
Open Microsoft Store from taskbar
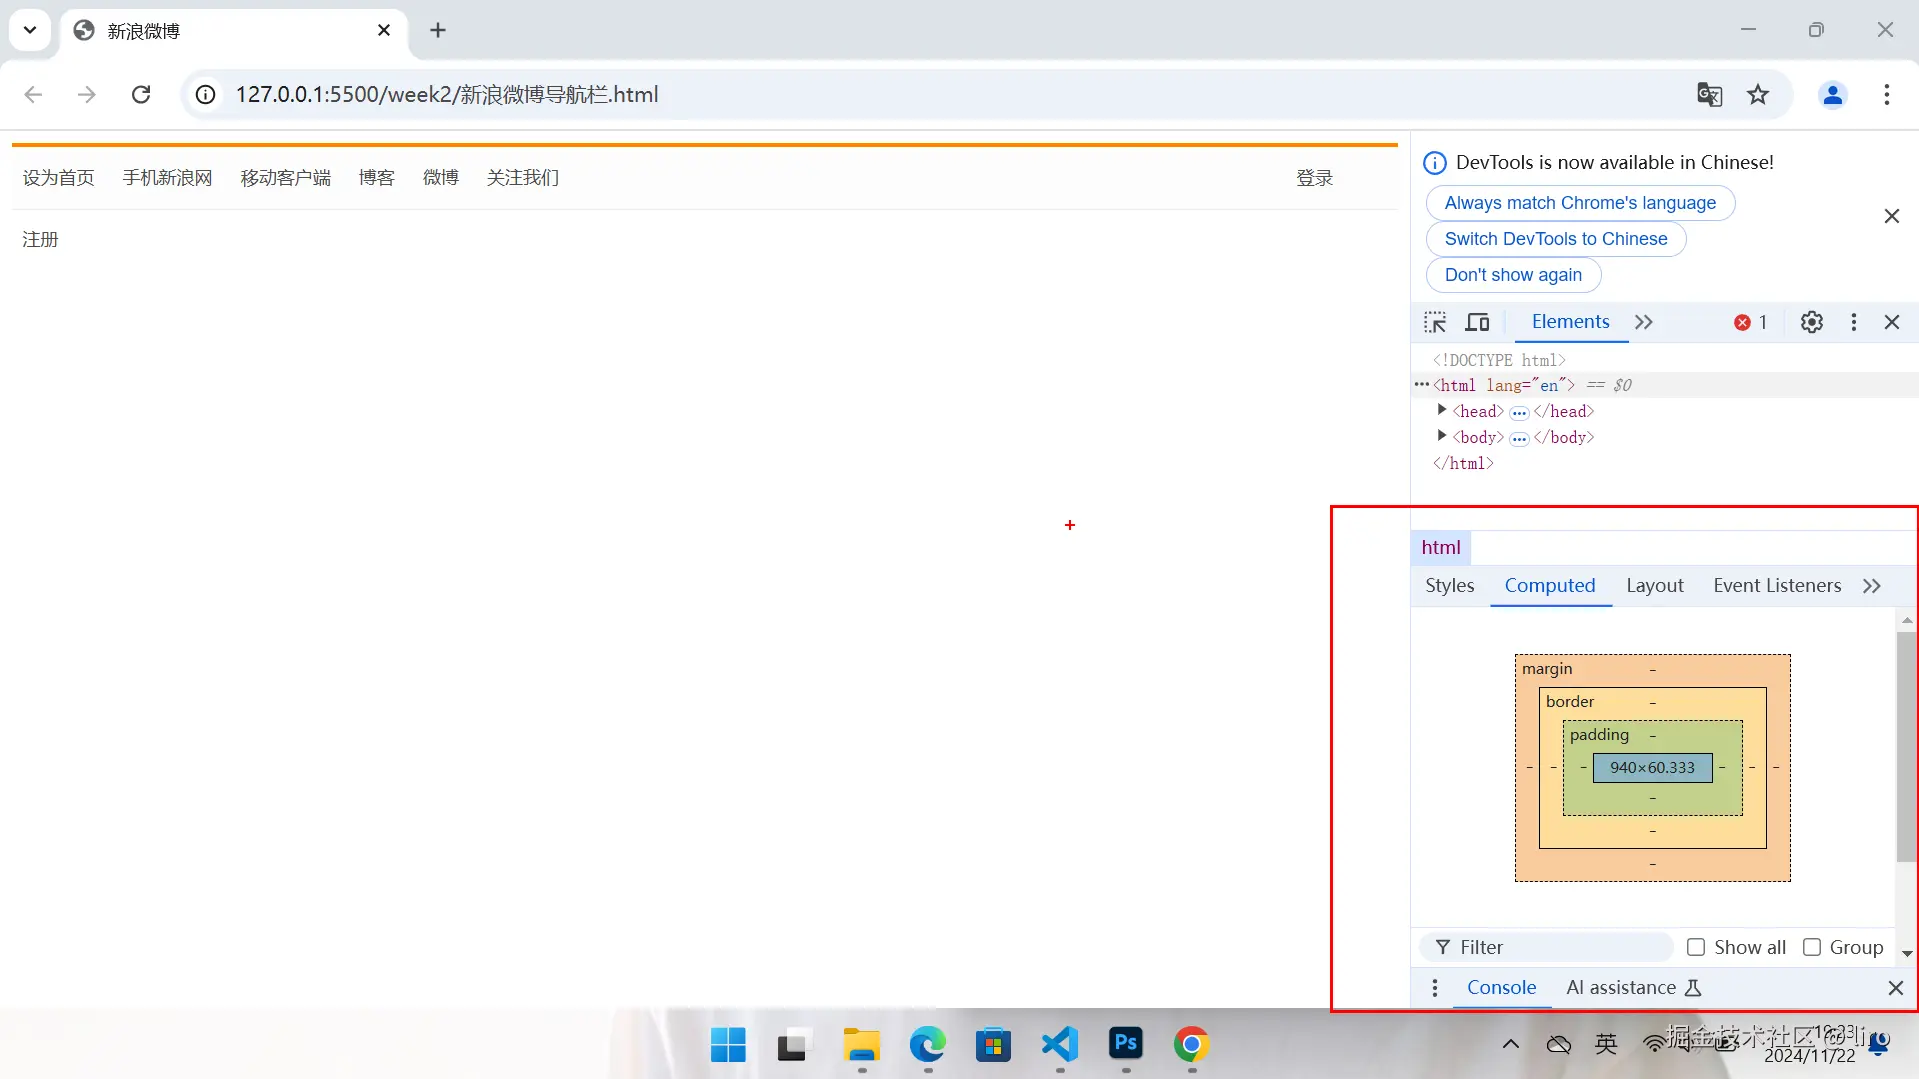pyautogui.click(x=993, y=1045)
